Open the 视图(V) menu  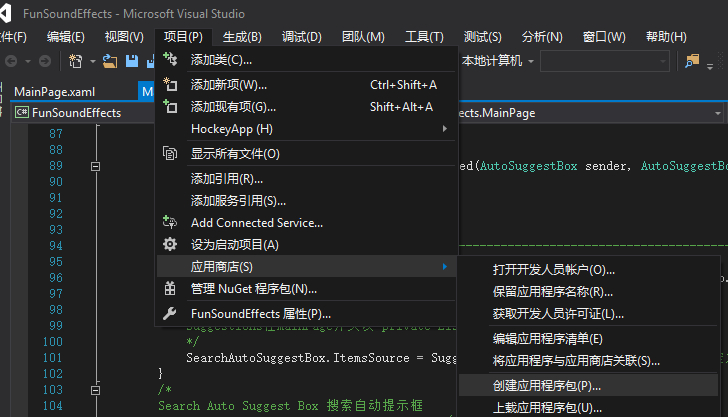tap(124, 37)
